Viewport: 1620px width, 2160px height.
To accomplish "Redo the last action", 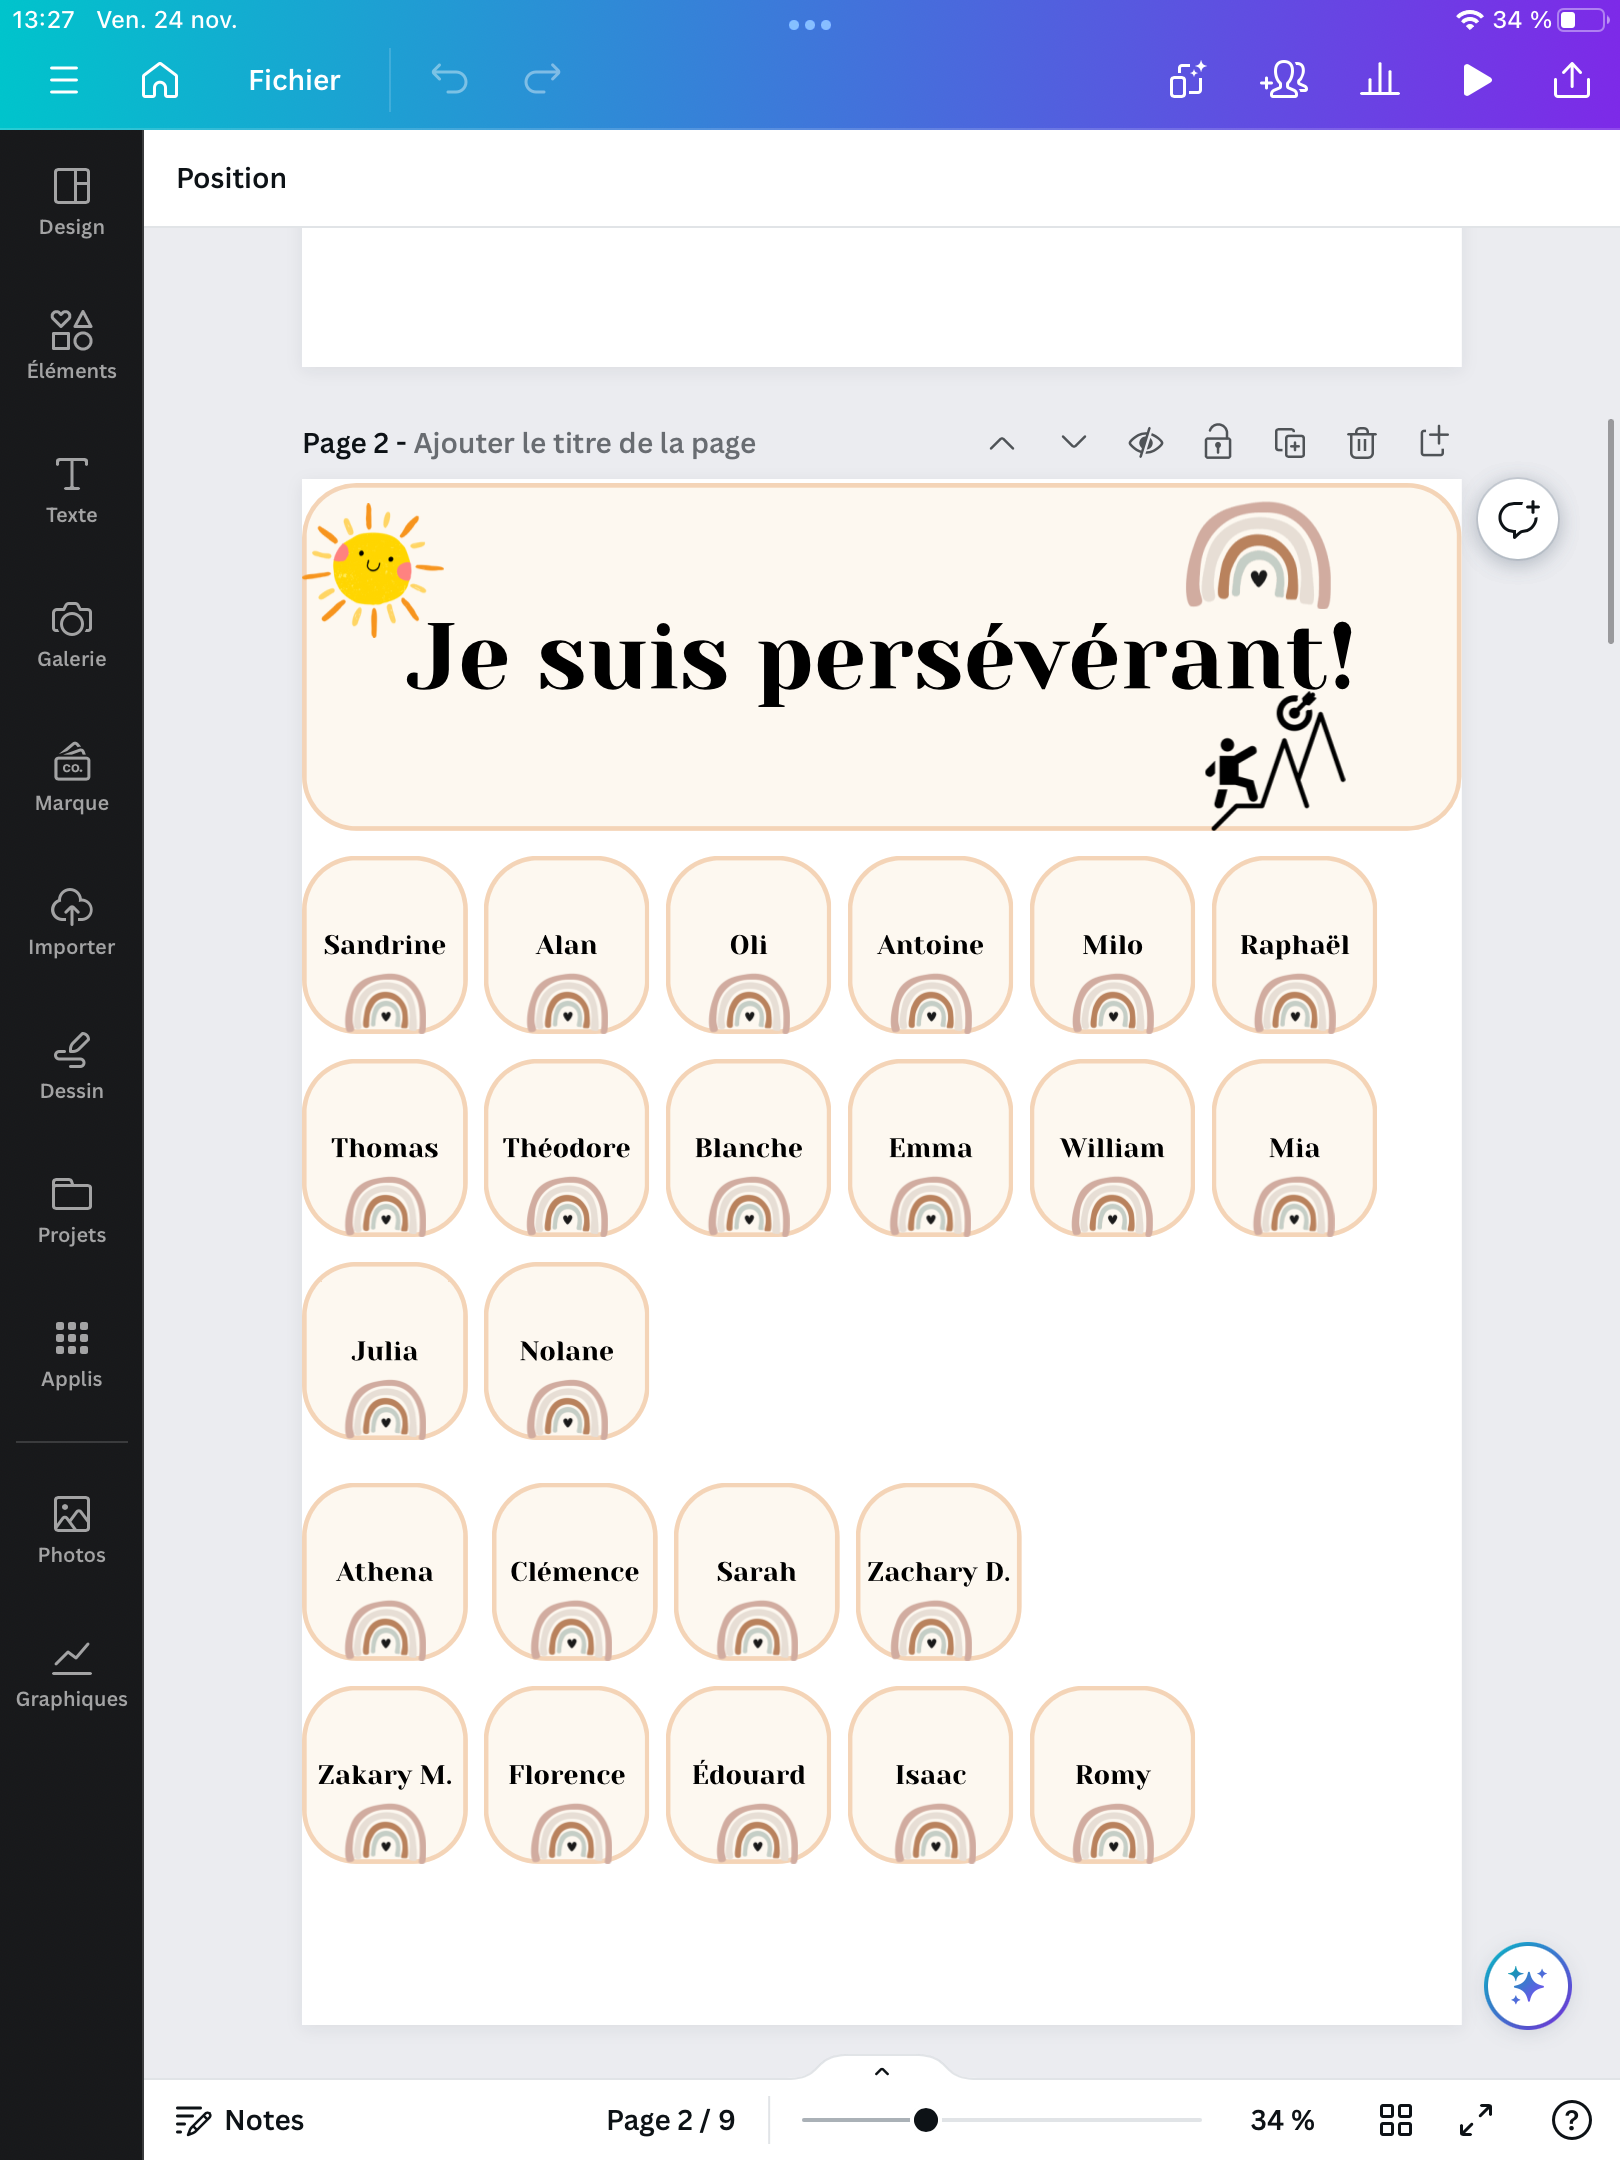I will tap(542, 80).
